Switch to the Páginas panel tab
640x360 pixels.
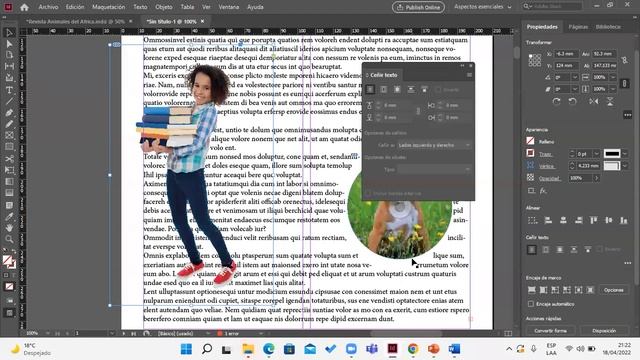coord(578,27)
